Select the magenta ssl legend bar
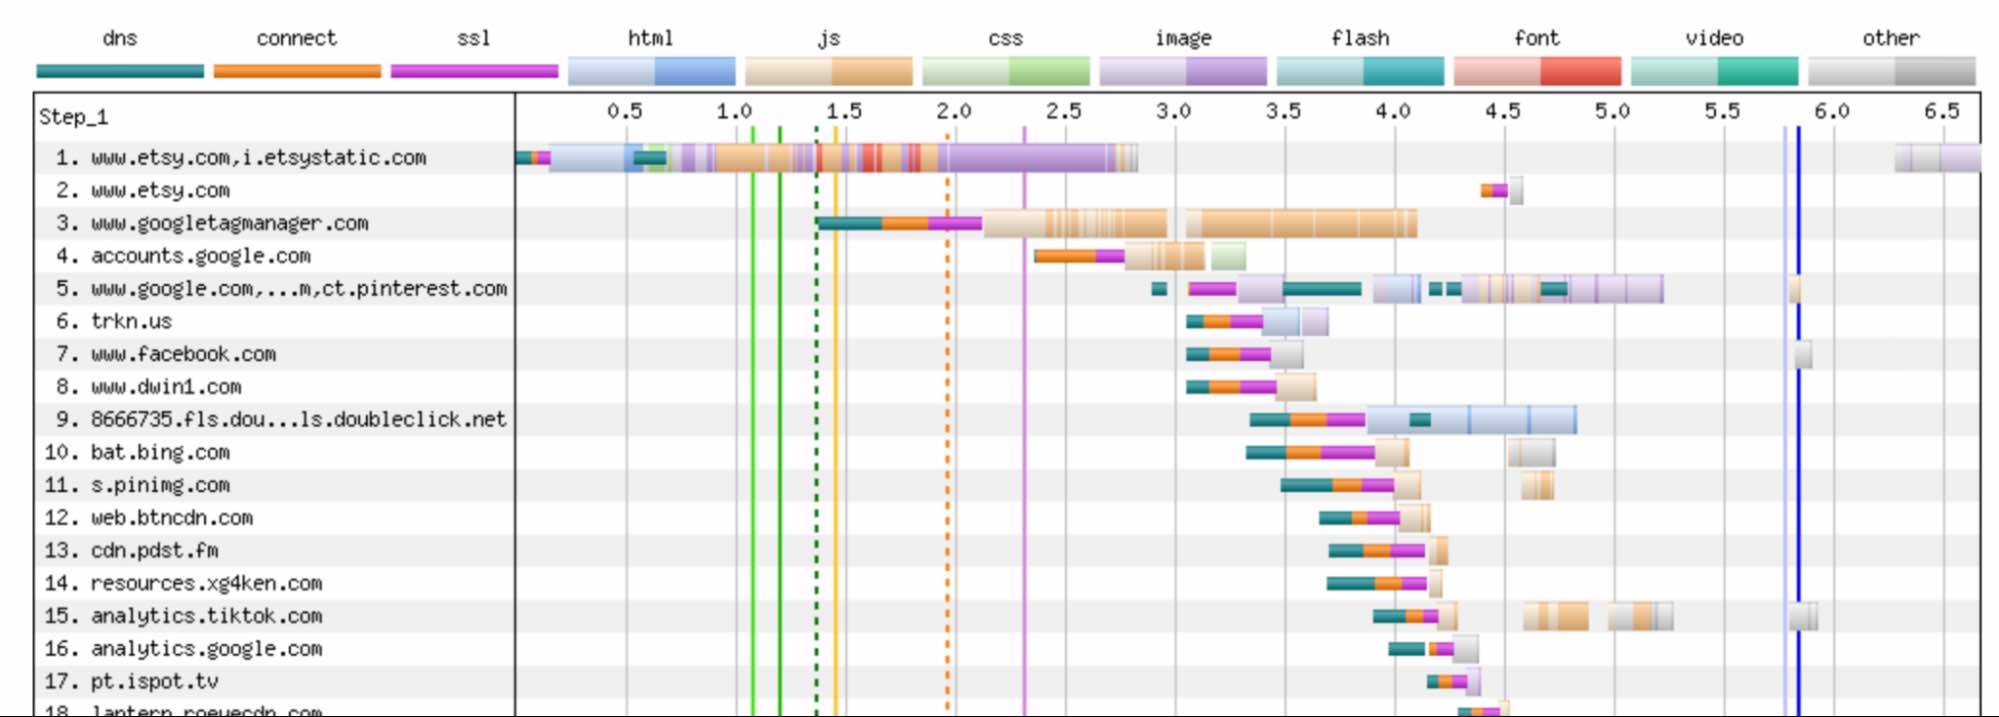This screenshot has width=1999, height=717. pyautogui.click(x=474, y=71)
